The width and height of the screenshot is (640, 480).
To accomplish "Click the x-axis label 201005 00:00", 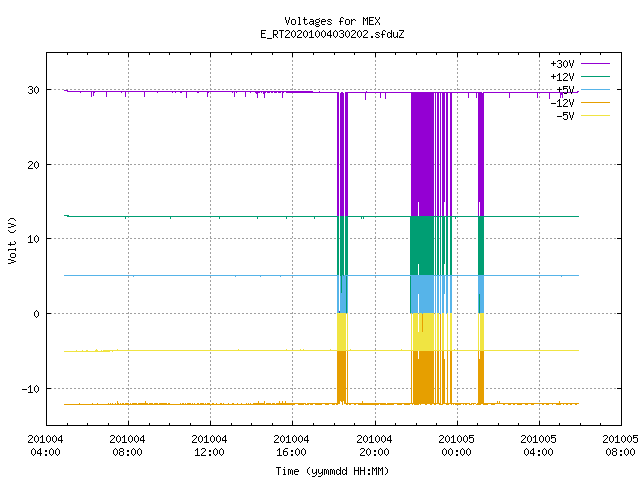I will click(456, 446).
